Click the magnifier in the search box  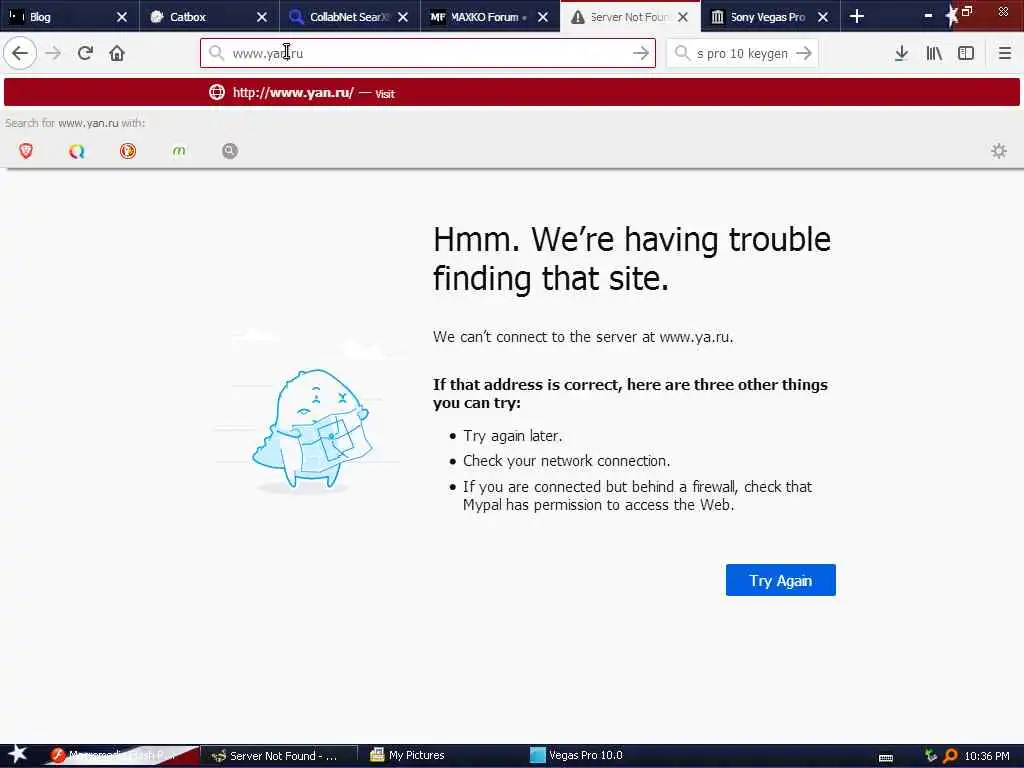point(682,53)
